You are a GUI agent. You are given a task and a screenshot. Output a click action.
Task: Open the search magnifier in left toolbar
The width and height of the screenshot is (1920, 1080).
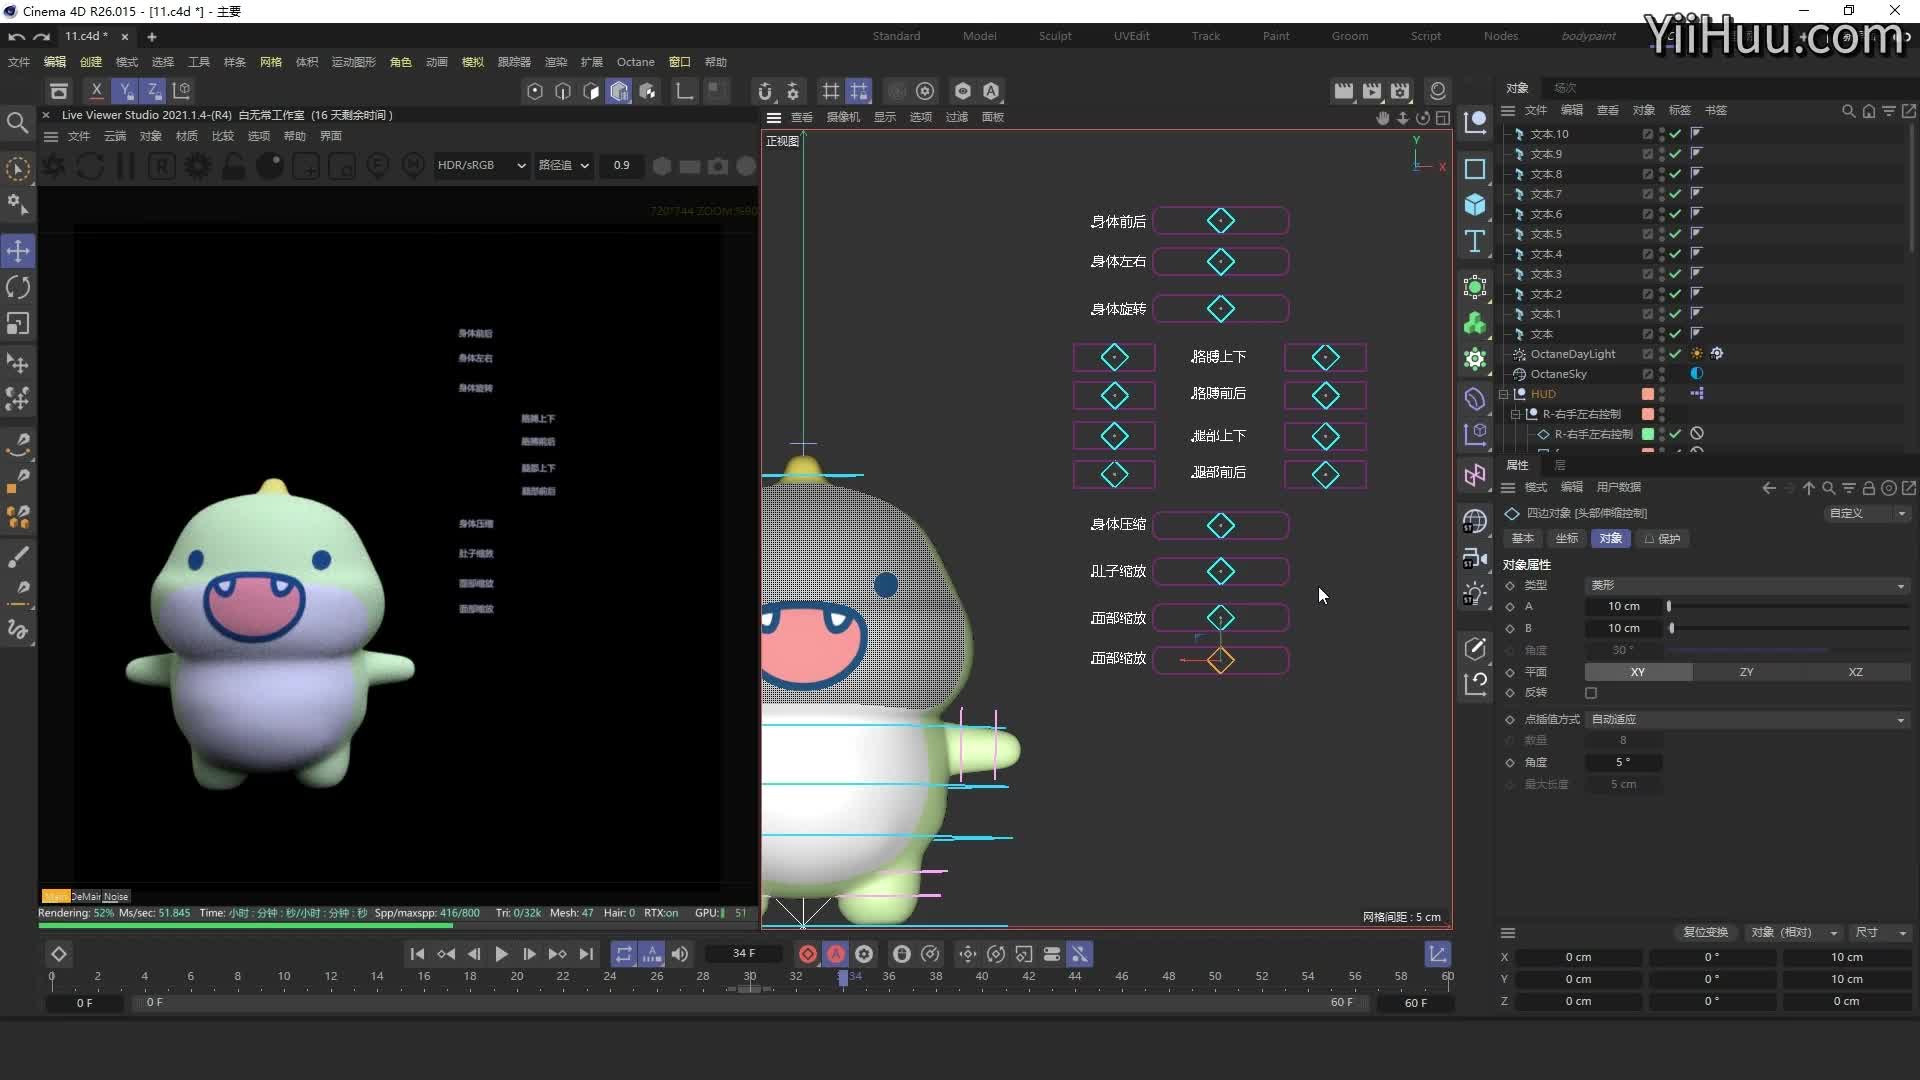point(17,123)
